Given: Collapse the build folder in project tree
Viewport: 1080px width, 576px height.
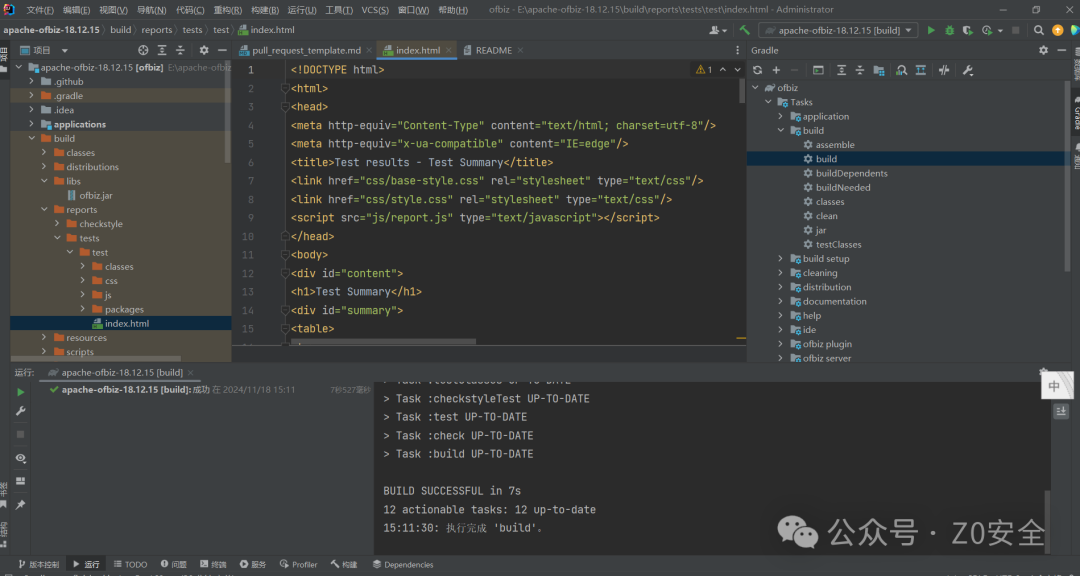Looking at the screenshot, I should tap(32, 138).
